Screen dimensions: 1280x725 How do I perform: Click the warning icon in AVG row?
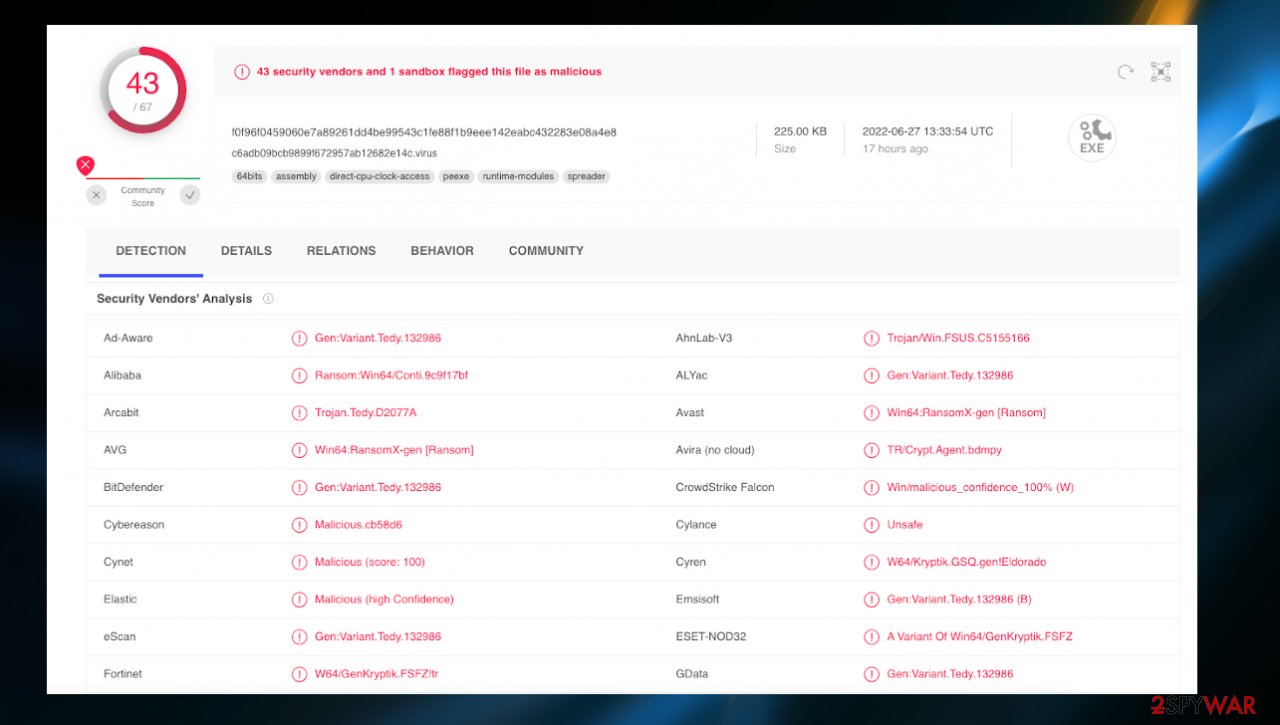299,450
